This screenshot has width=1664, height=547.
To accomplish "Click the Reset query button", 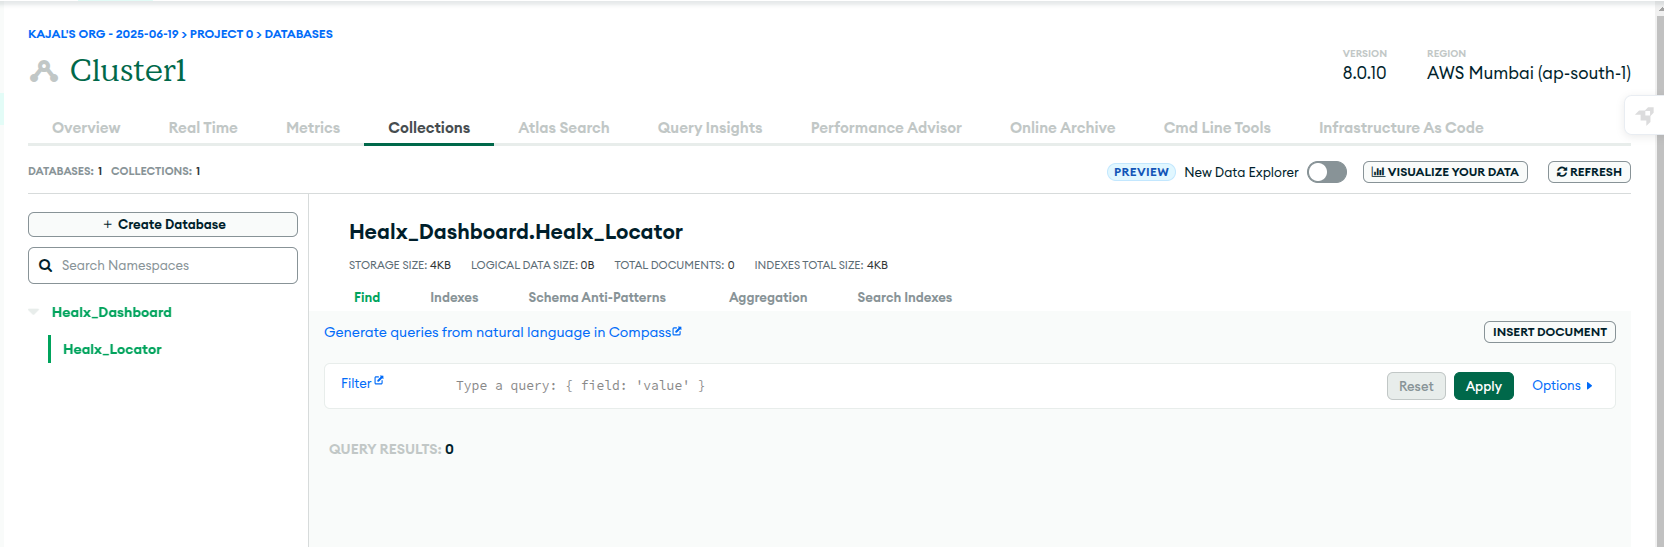I will click(x=1416, y=386).
